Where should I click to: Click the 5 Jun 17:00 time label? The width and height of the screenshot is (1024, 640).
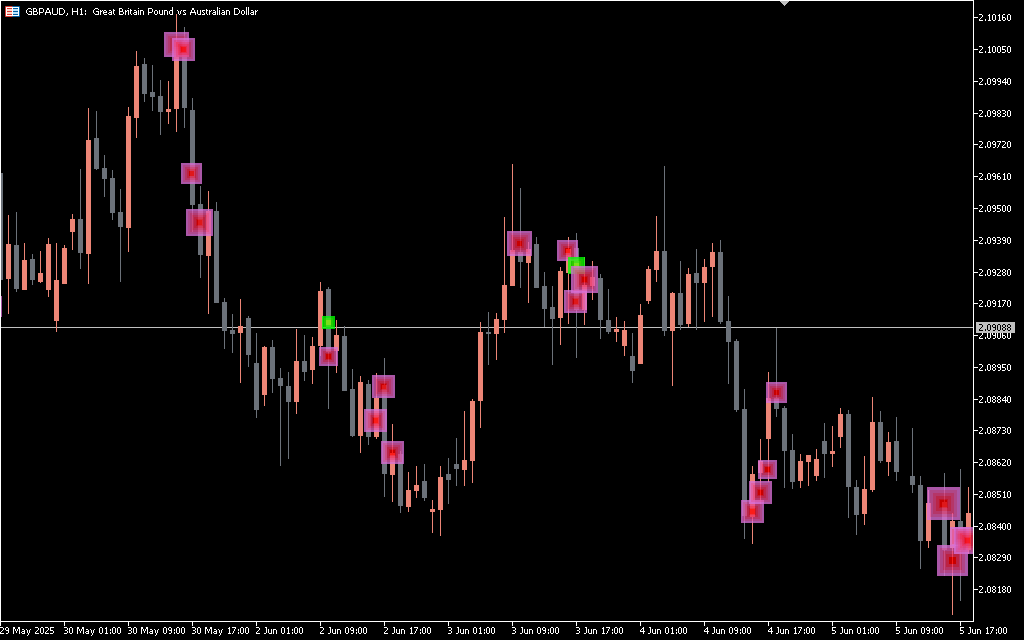coord(981,631)
